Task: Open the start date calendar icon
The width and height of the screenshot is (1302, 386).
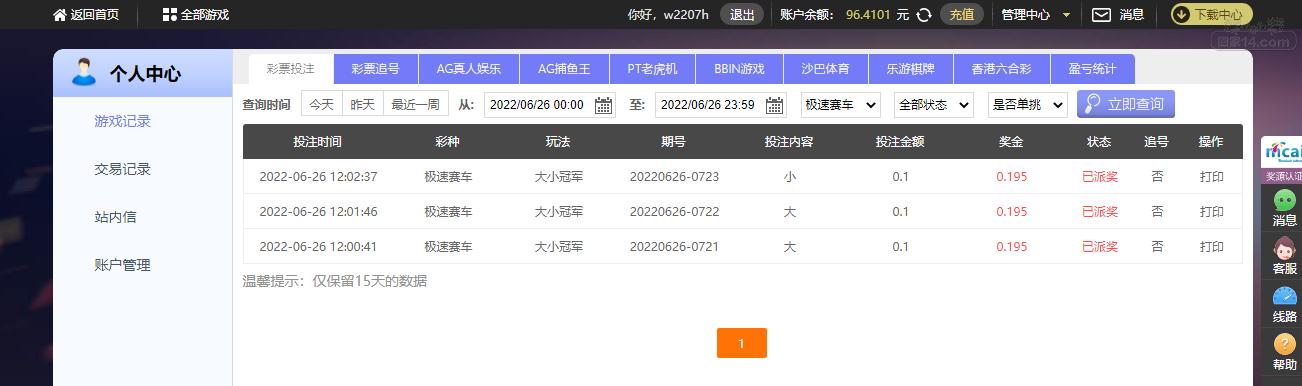Action: click(604, 105)
